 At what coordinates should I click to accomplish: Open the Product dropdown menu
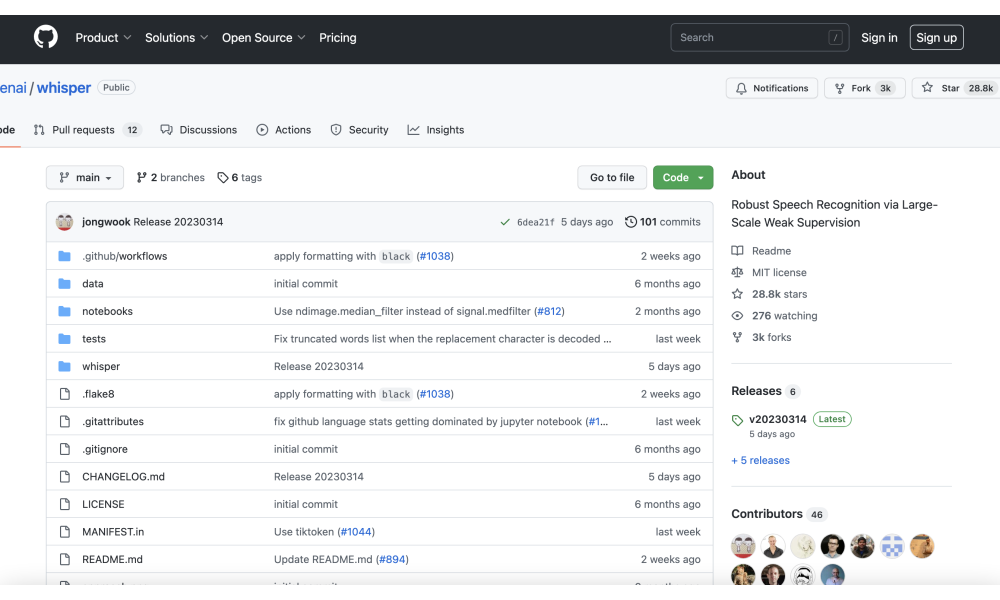103,38
